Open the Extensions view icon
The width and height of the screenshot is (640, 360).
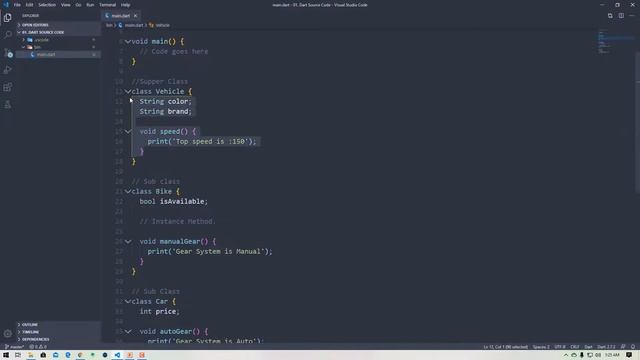coord(7,87)
